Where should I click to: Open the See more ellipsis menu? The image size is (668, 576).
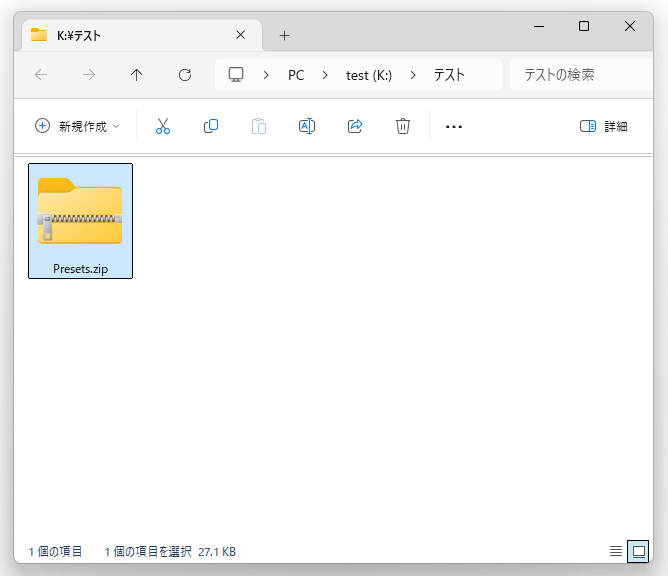[x=454, y=127]
